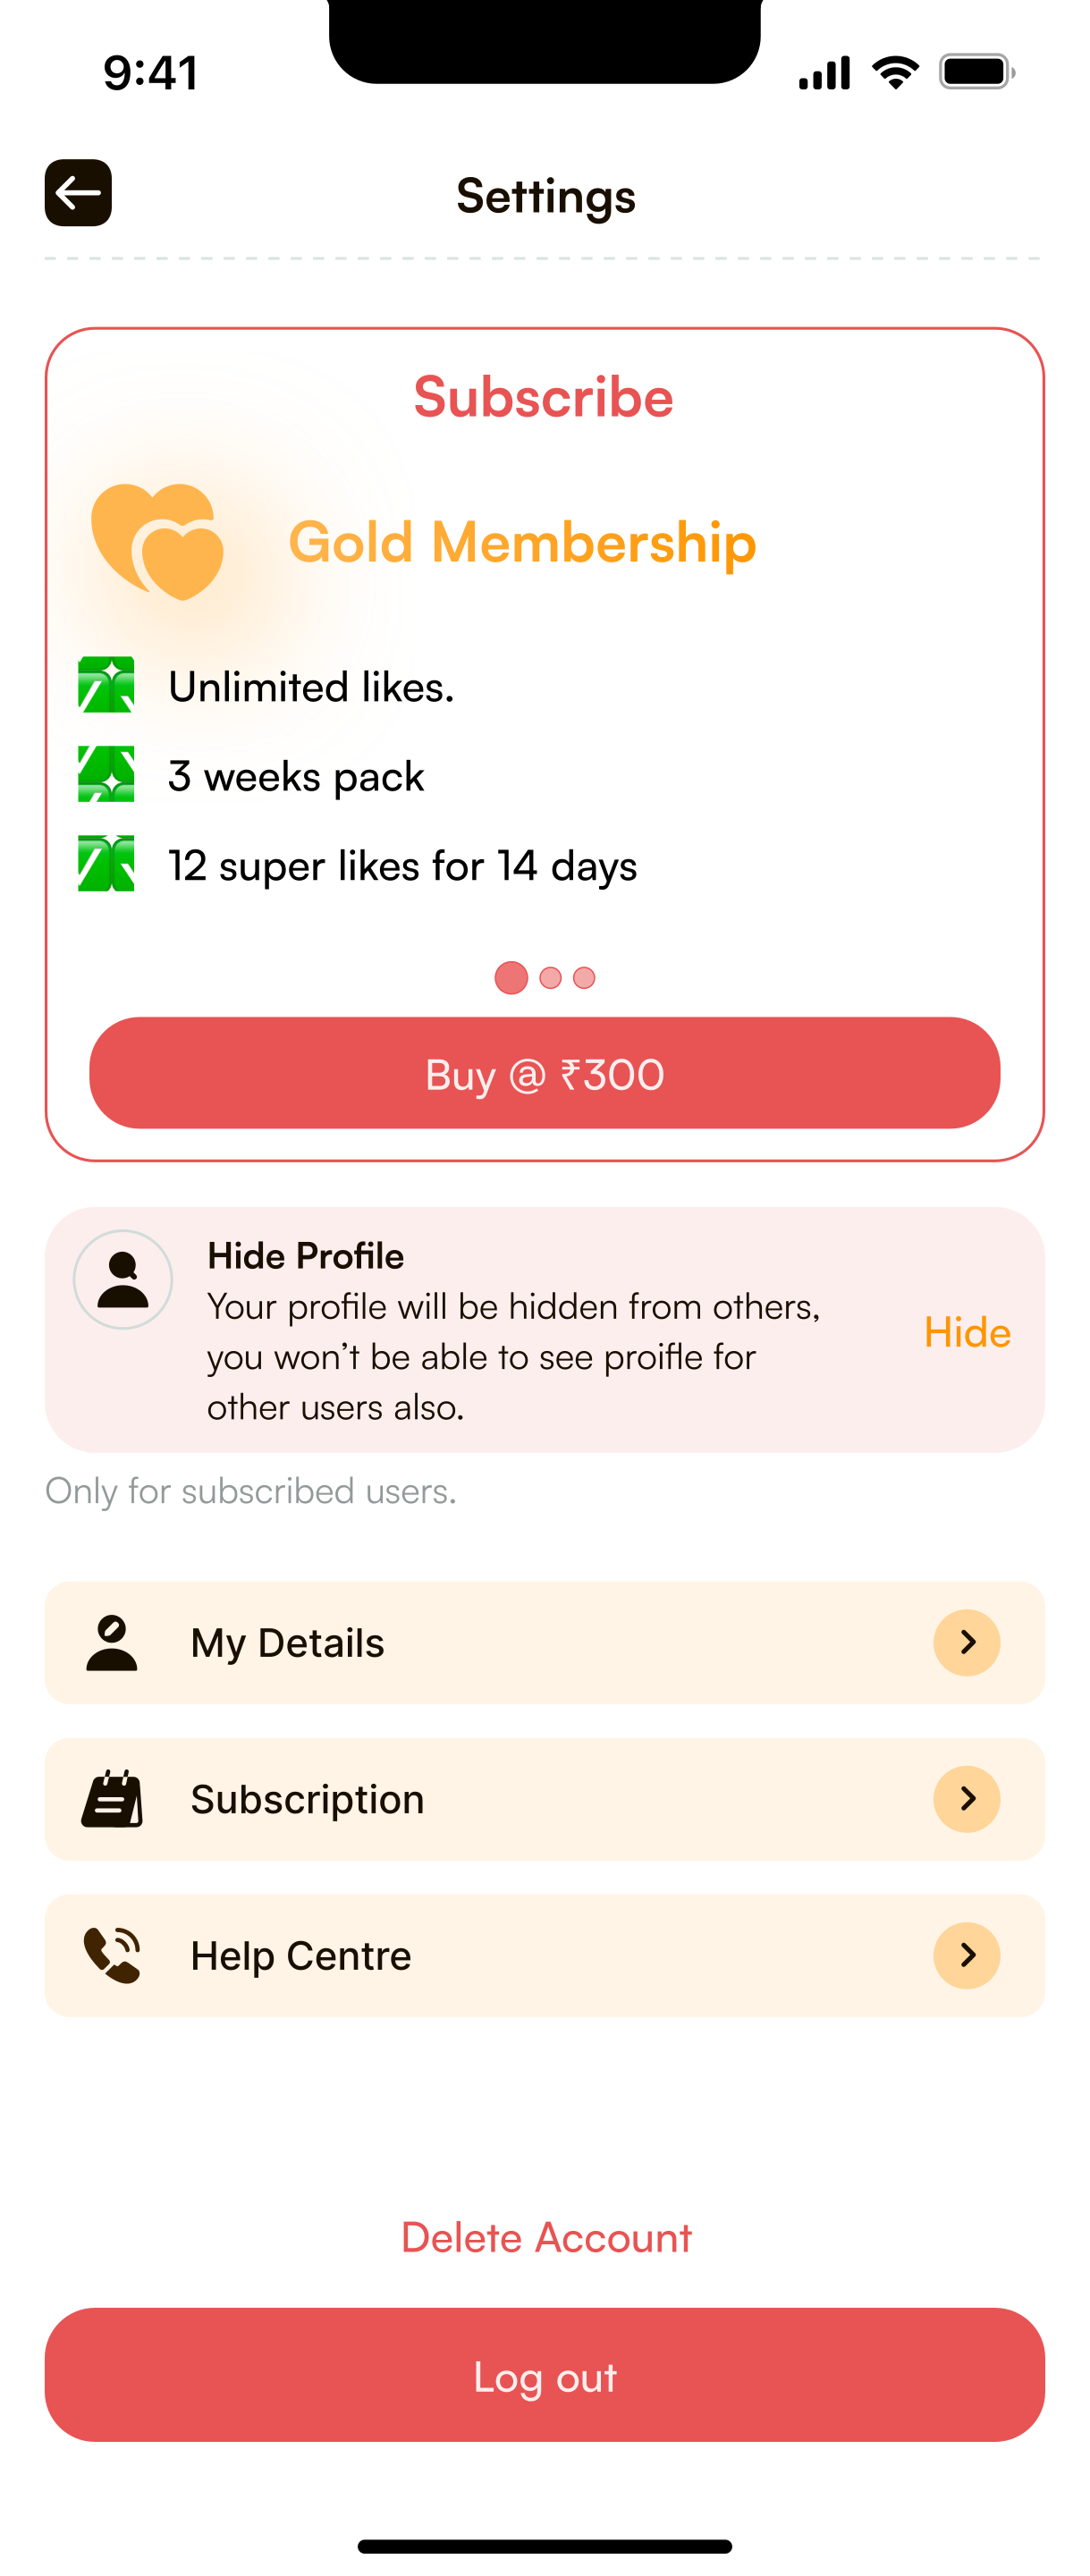Open the Subscription menu row
Image resolution: width=1090 pixels, height=2576 pixels.
(x=545, y=1799)
